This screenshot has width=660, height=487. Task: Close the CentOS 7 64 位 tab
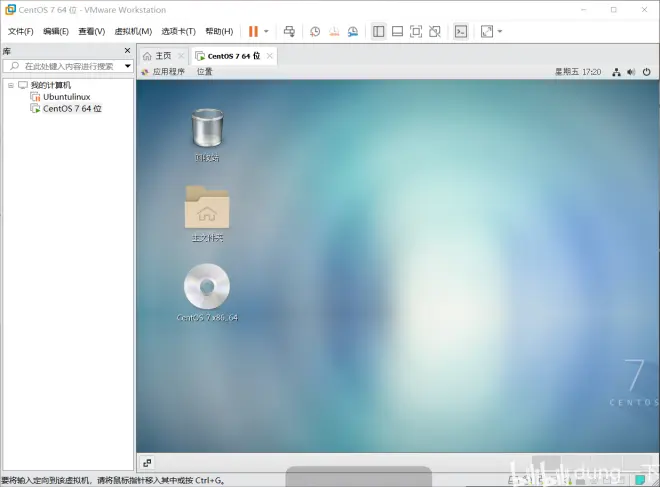point(270,56)
